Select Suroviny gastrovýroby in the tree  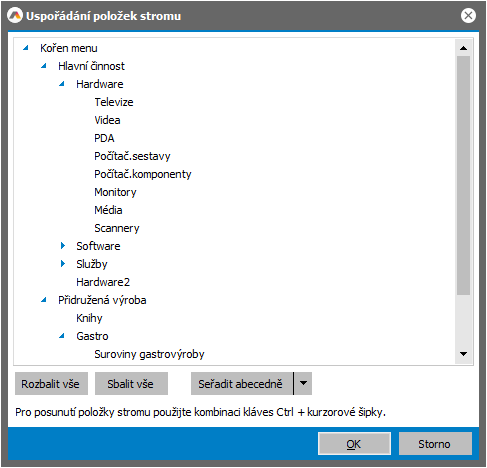point(149,354)
